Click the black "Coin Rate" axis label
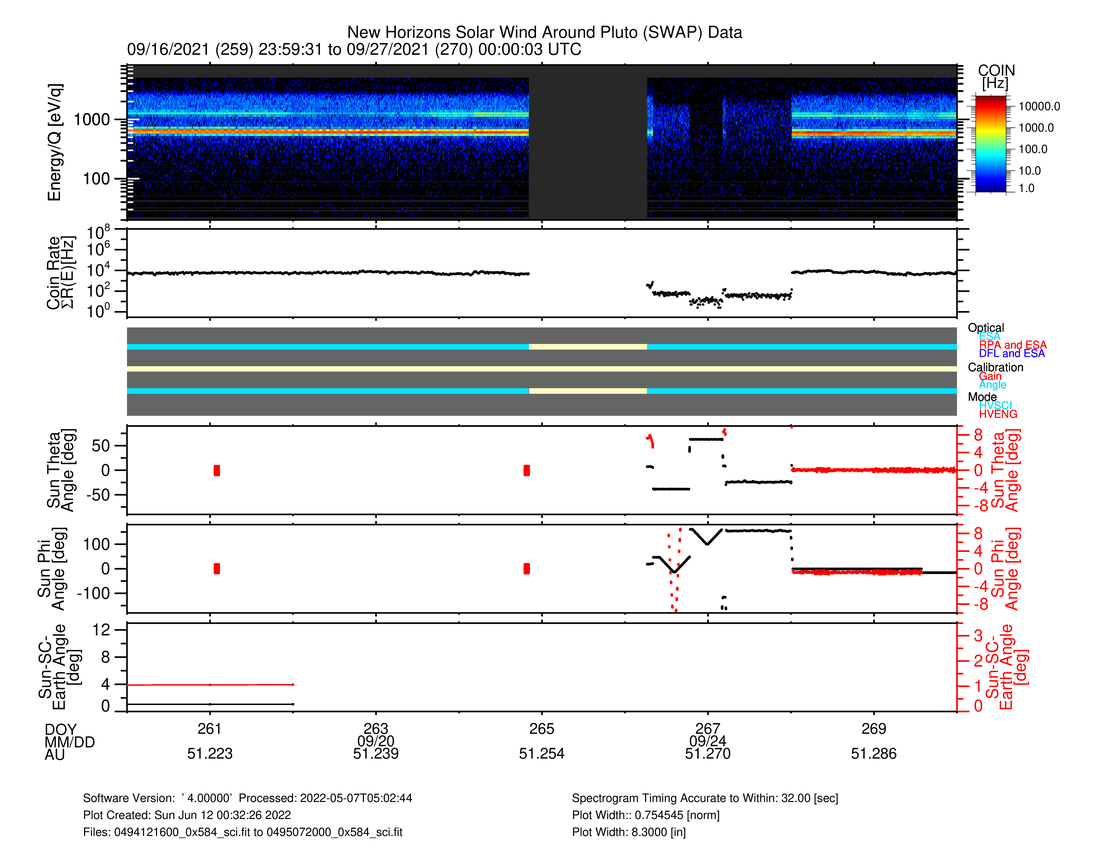Viewport: 1100px width, 850px height. click(x=56, y=270)
